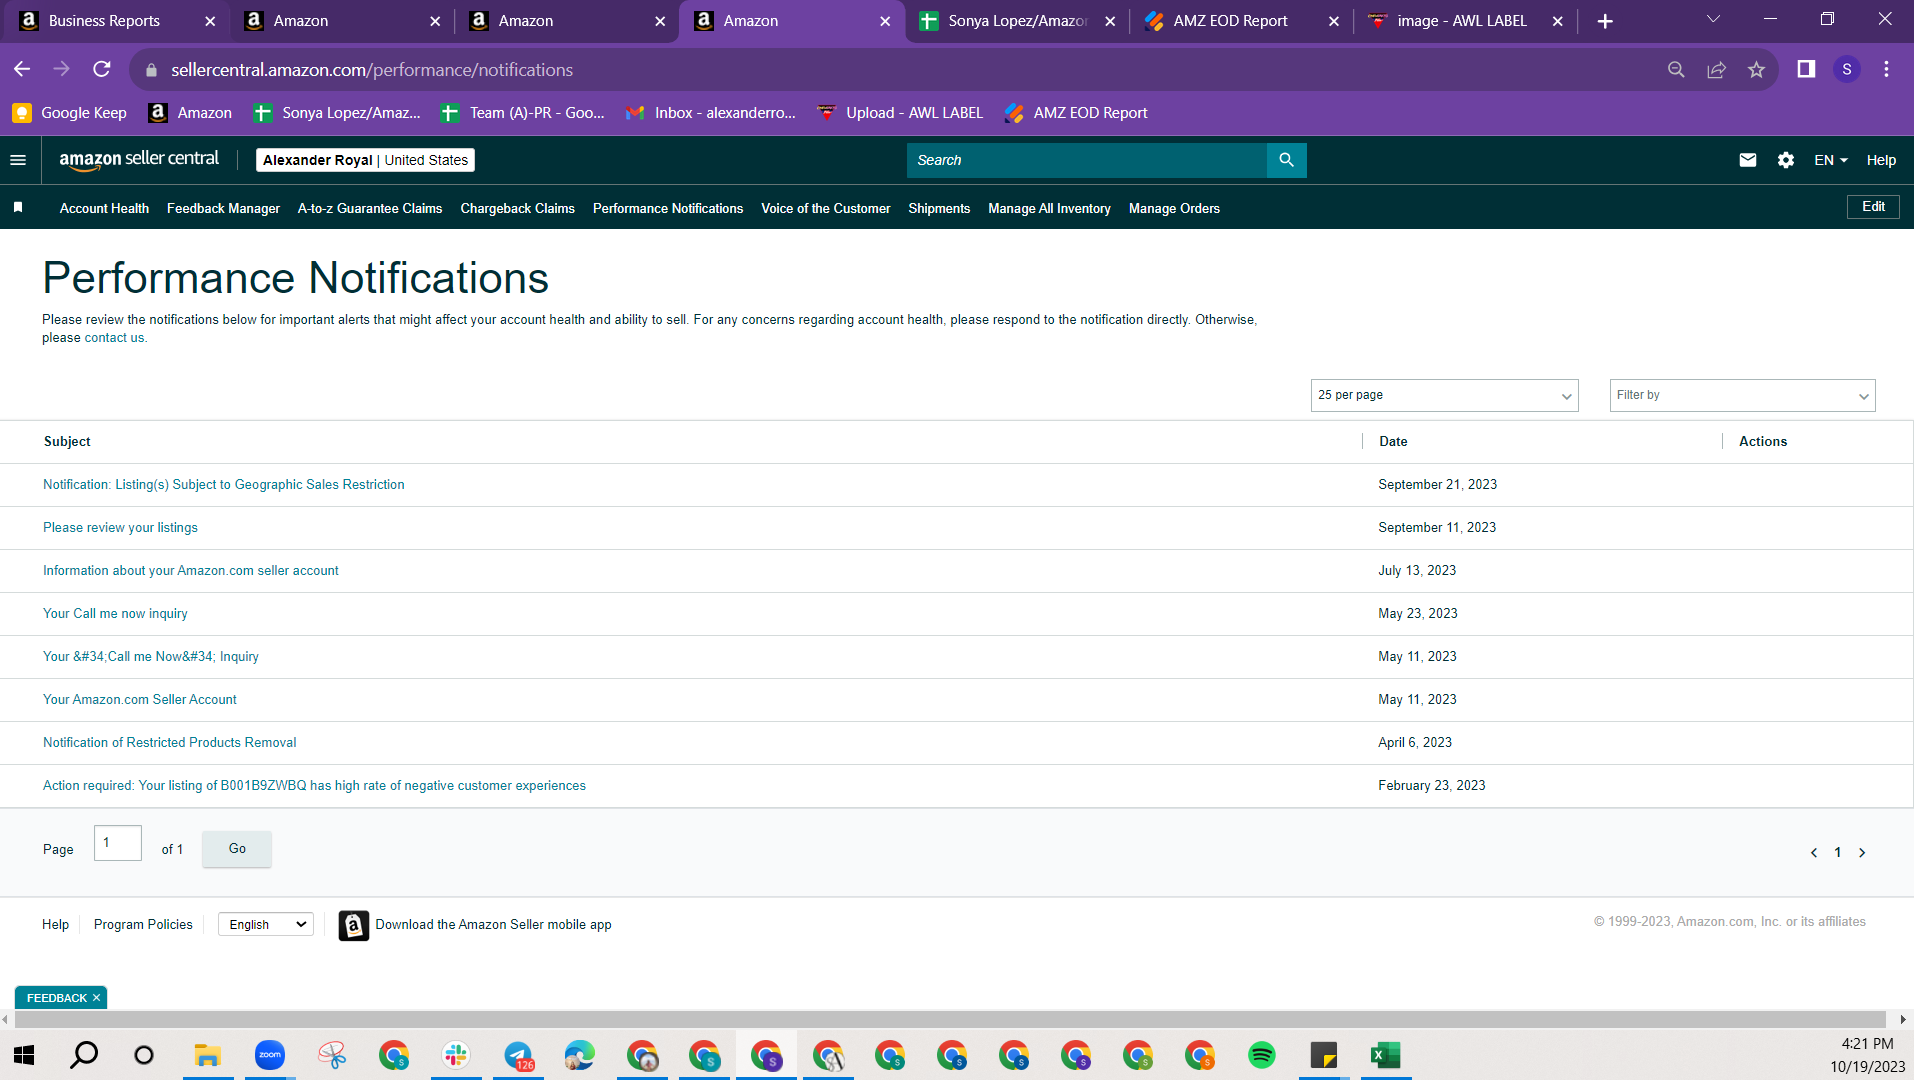Open the English language selector in footer

coord(266,924)
